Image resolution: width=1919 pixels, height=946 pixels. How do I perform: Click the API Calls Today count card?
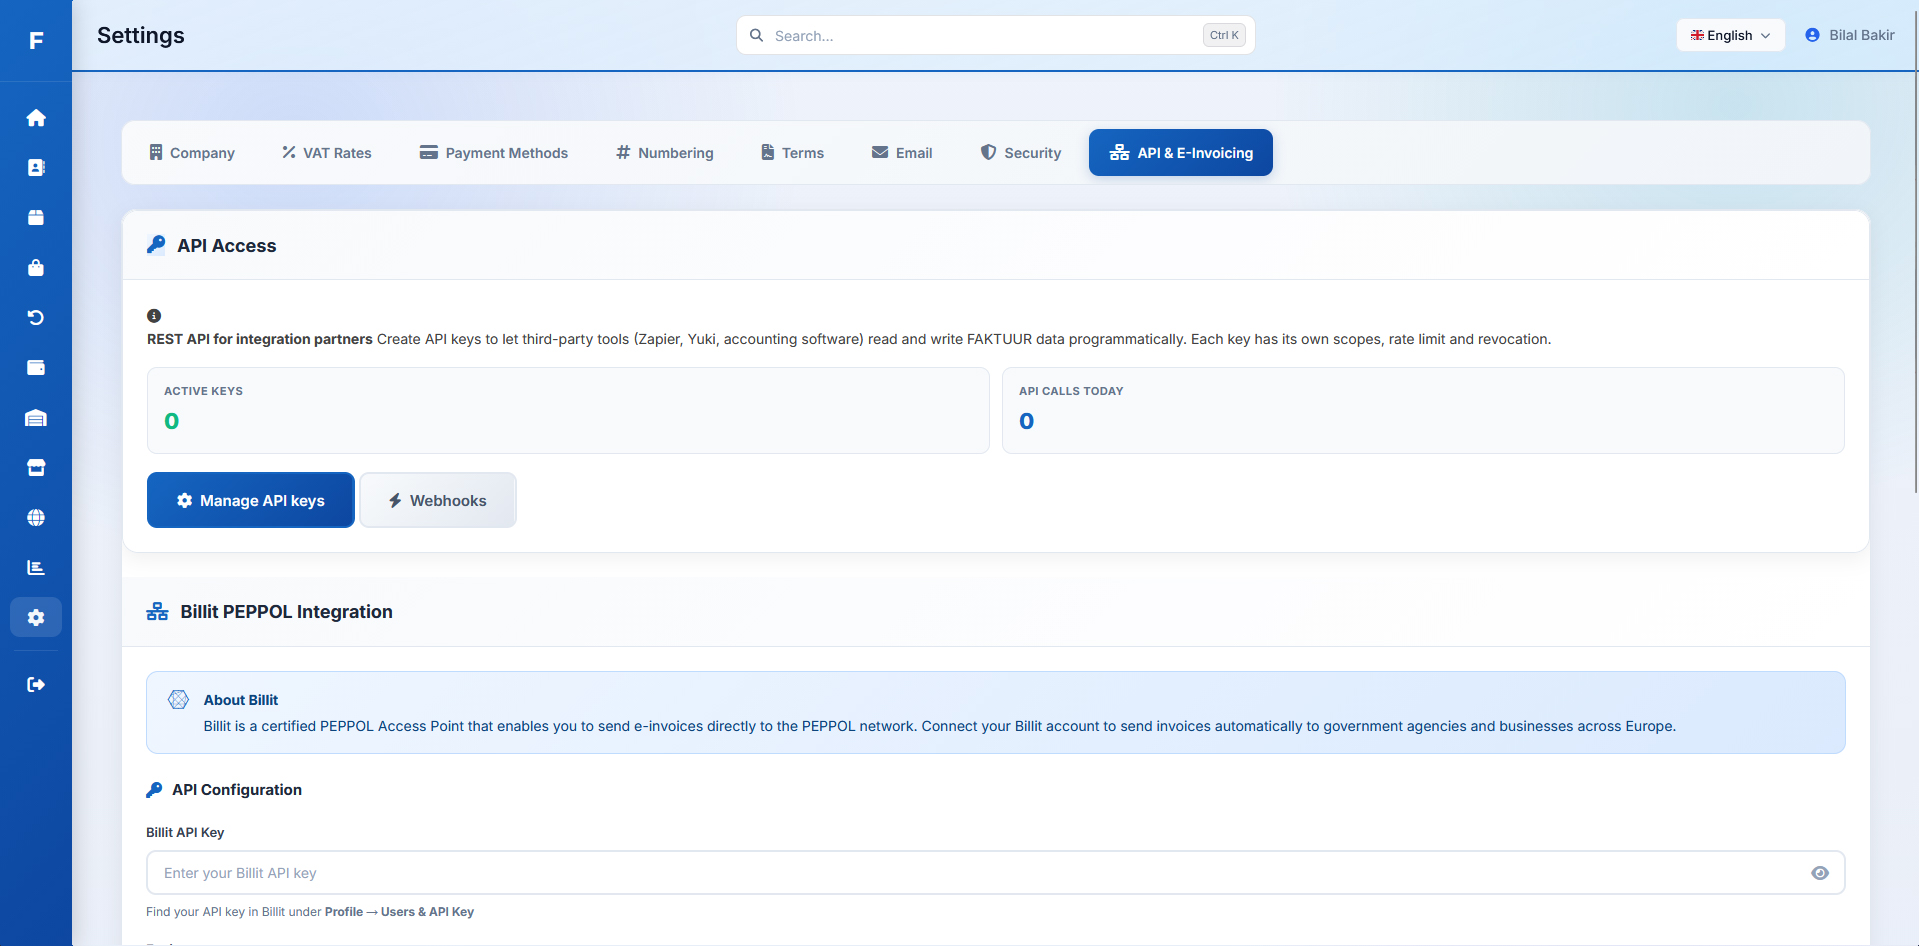1424,410
